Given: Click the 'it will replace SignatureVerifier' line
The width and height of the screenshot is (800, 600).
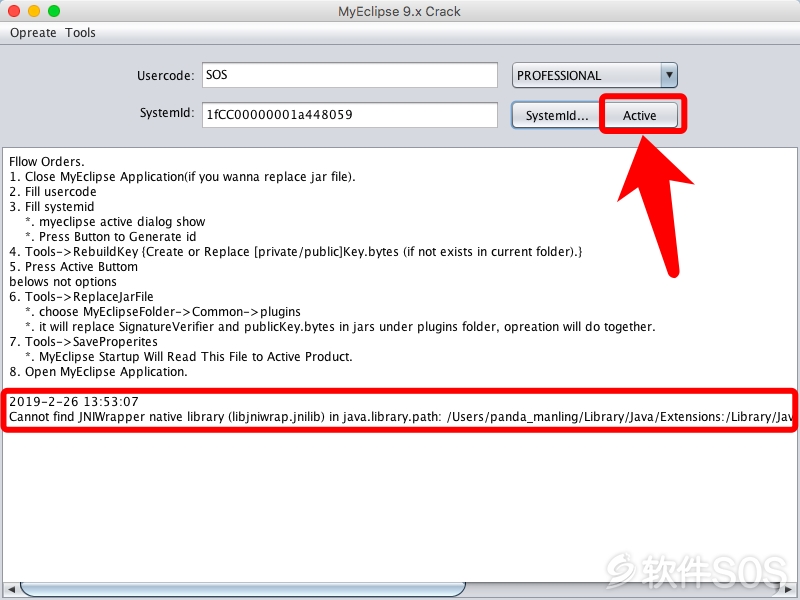Looking at the screenshot, I should (x=340, y=327).
